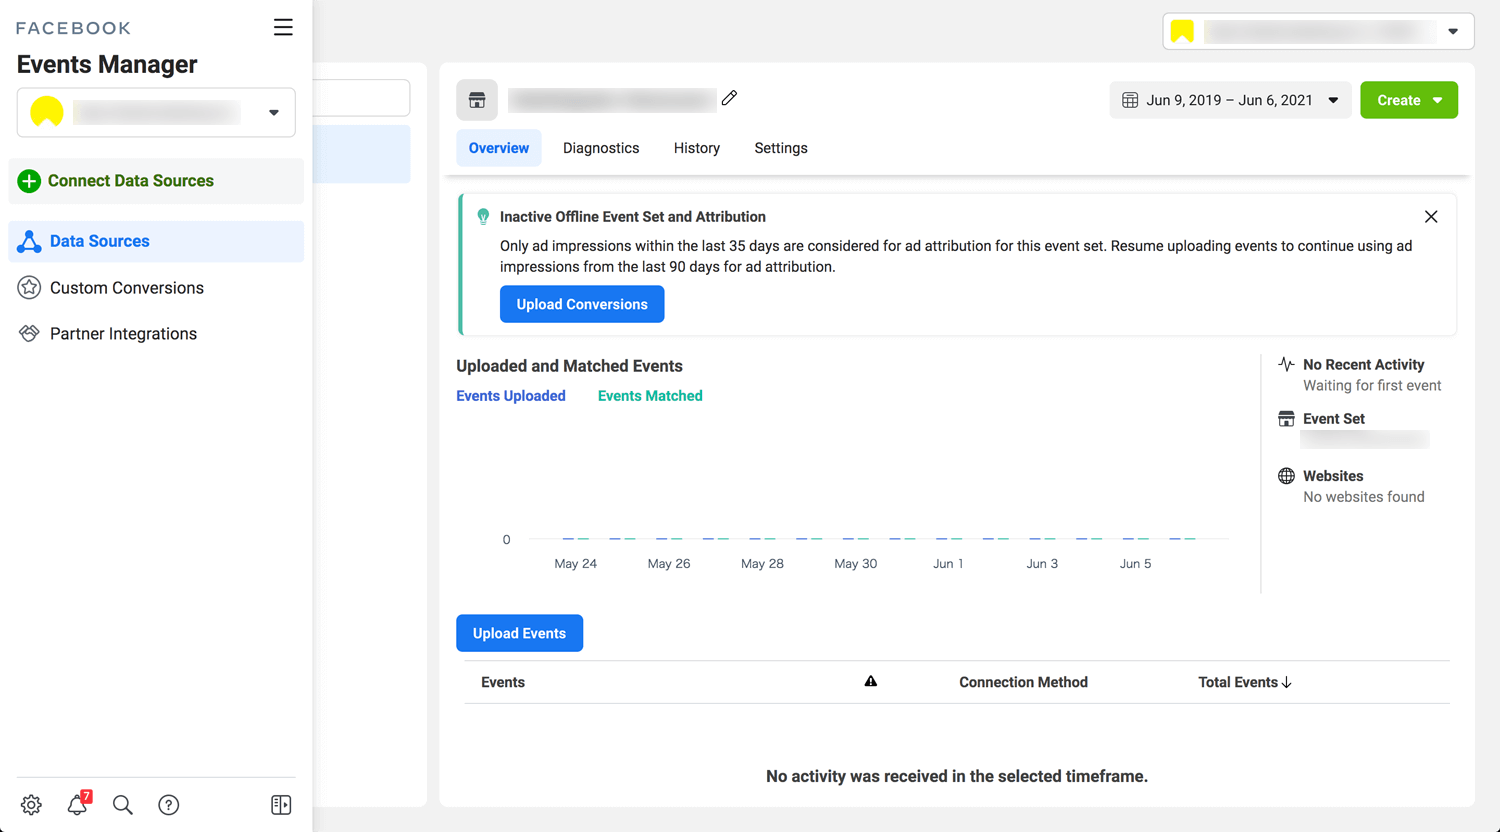
Task: Switch to the Overview tab
Action: click(x=499, y=148)
